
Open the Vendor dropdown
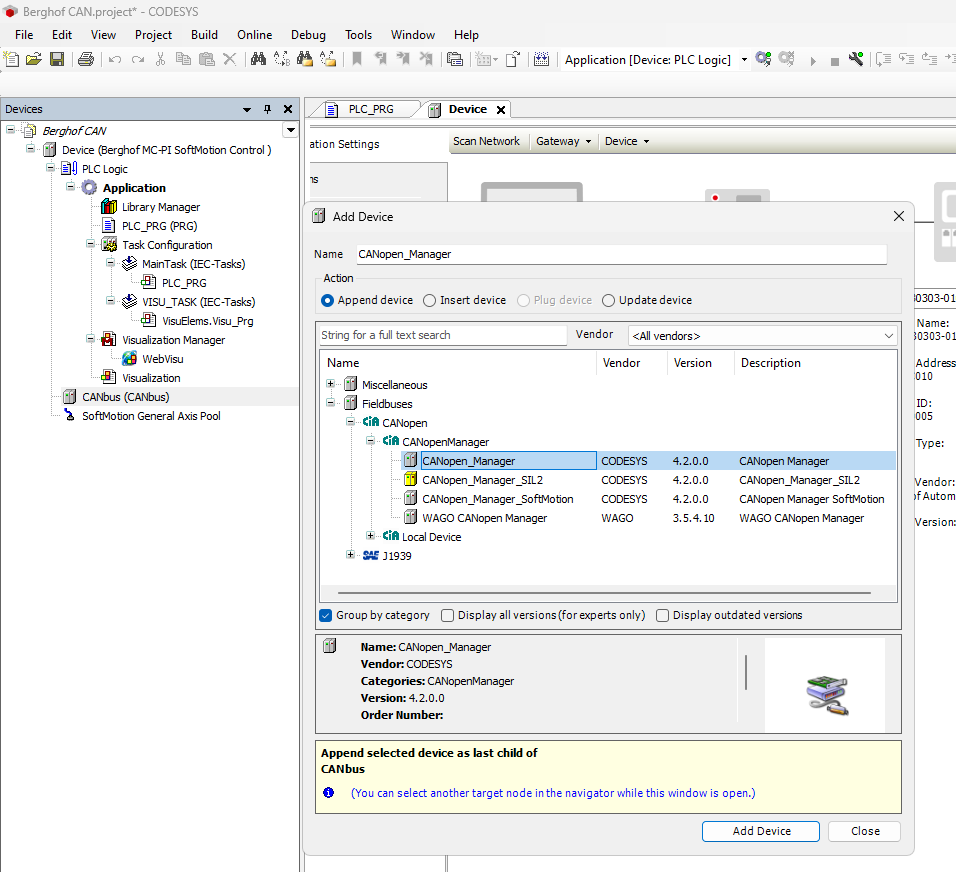tap(888, 335)
